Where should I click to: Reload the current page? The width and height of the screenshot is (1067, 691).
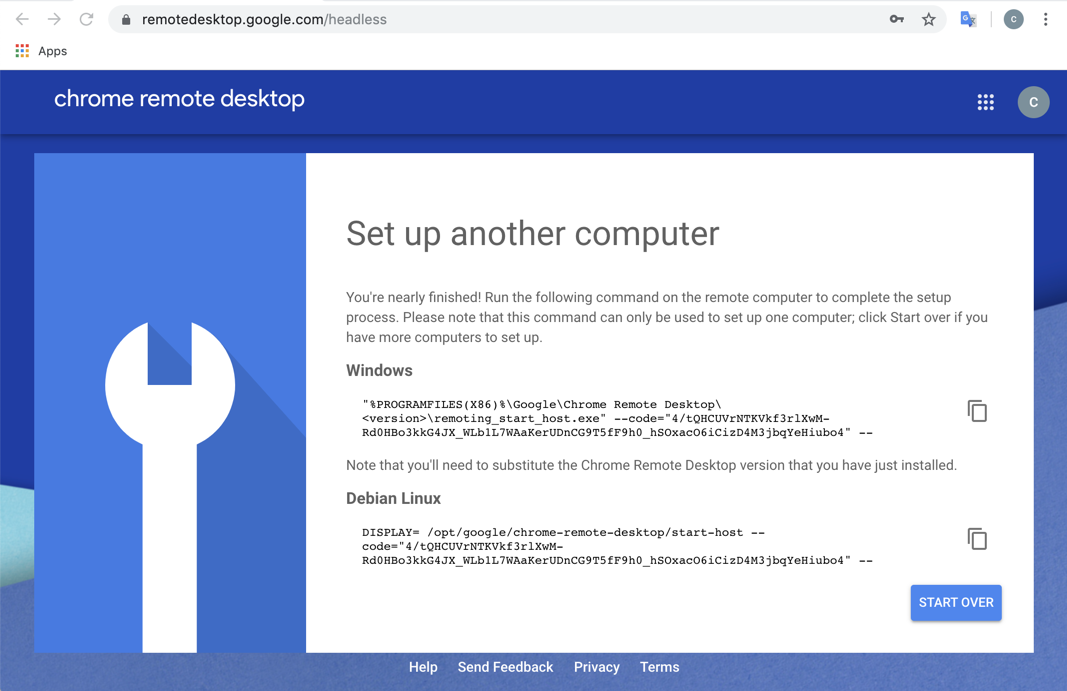[86, 19]
